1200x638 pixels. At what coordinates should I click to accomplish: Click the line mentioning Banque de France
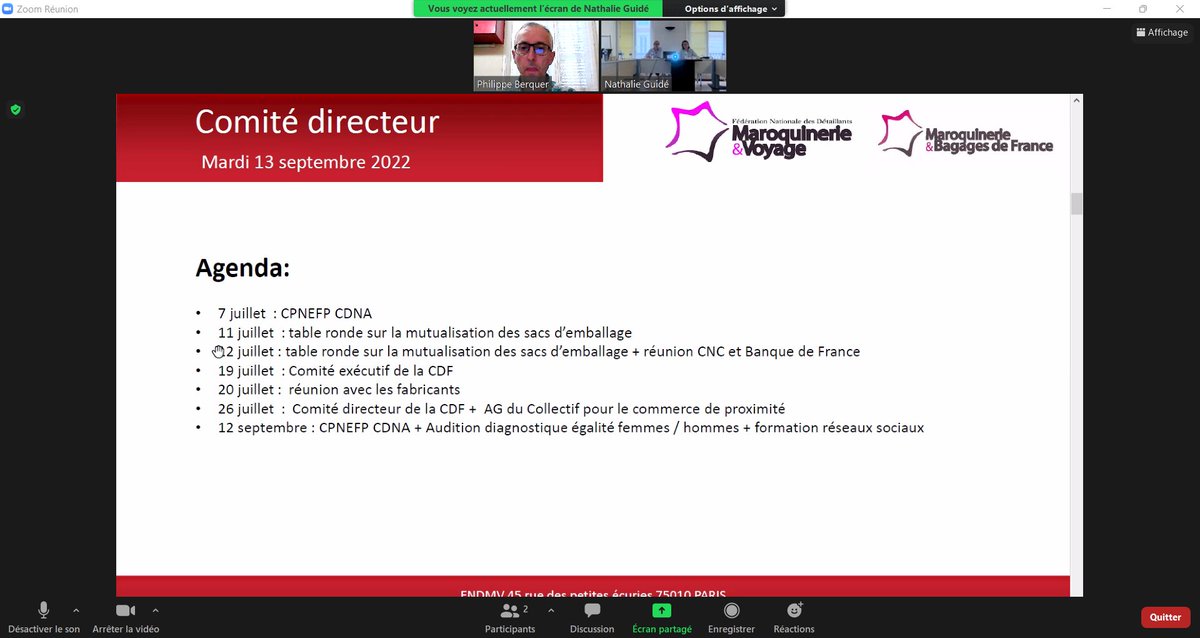coord(539,351)
